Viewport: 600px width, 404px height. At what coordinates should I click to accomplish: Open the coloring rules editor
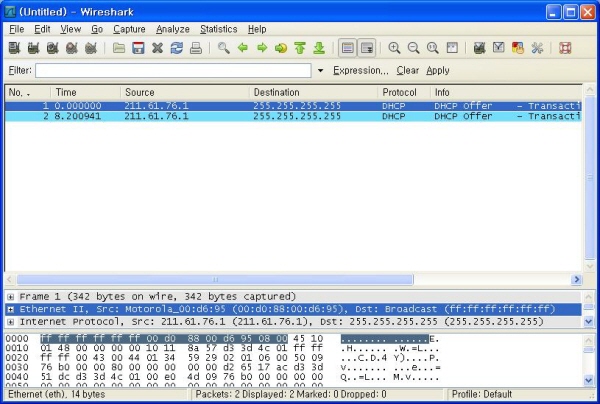[518, 48]
